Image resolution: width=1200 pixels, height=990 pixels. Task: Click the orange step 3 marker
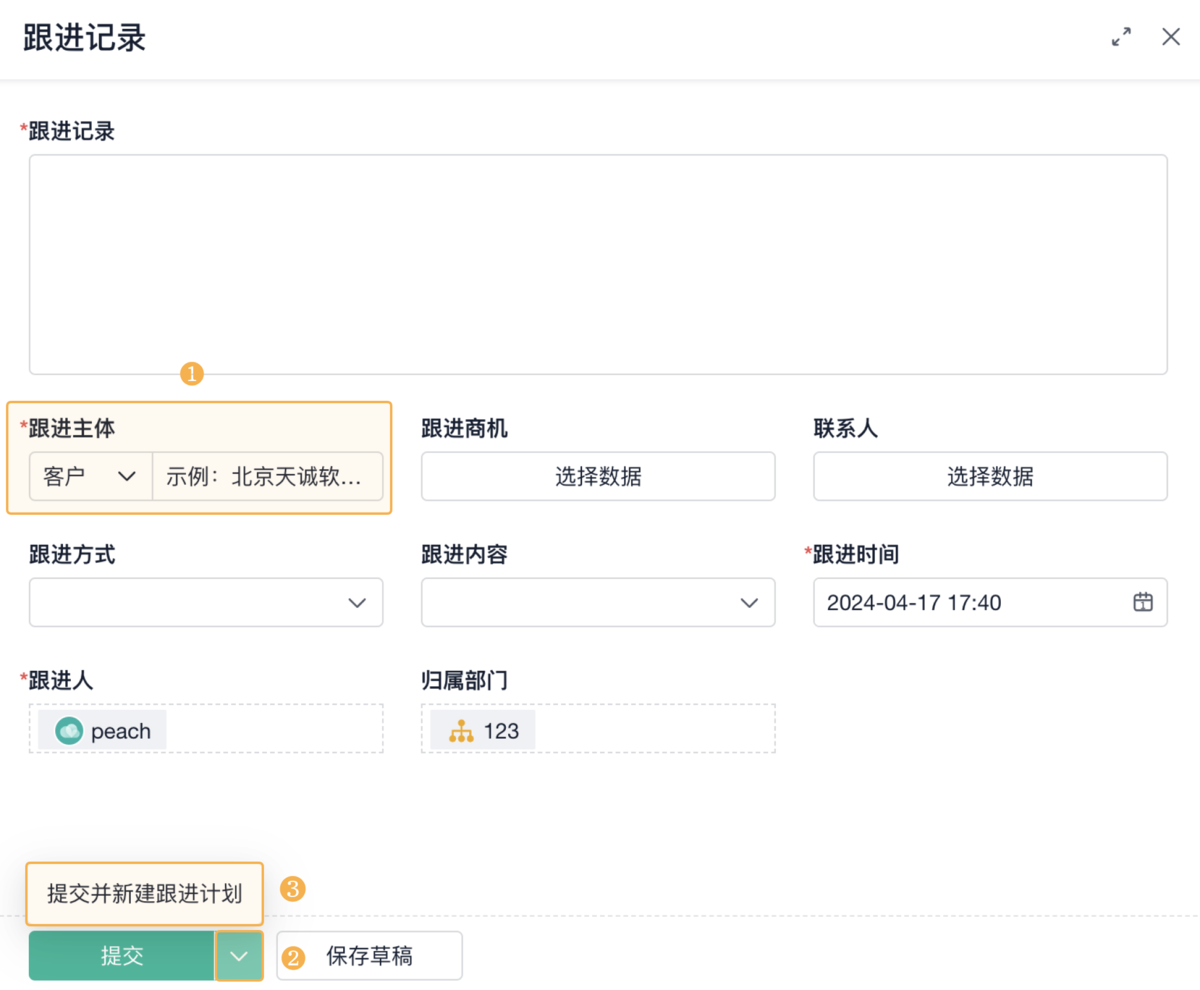tap(292, 889)
